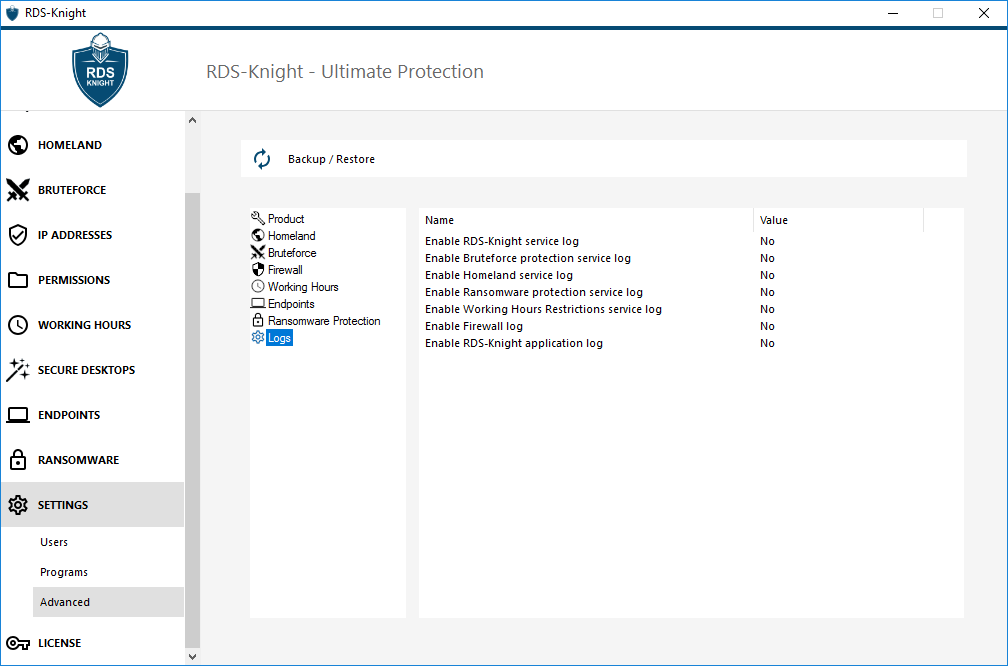The width and height of the screenshot is (1008, 666).
Task: Click the No value for Firewall log
Action: tap(767, 326)
